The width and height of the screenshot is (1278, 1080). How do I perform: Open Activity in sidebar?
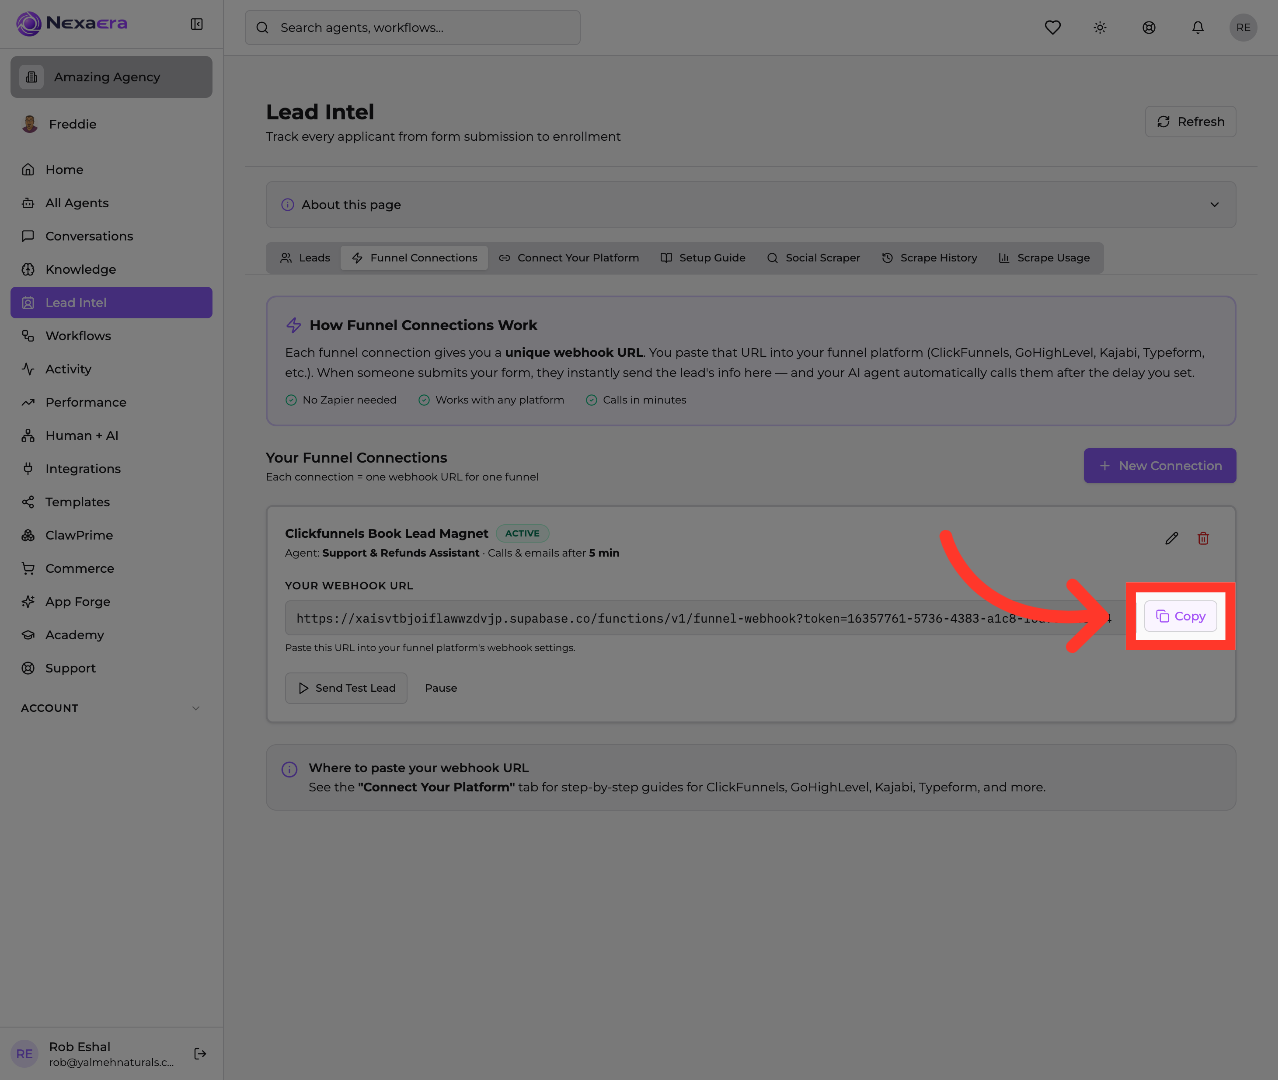pyautogui.click(x=111, y=369)
